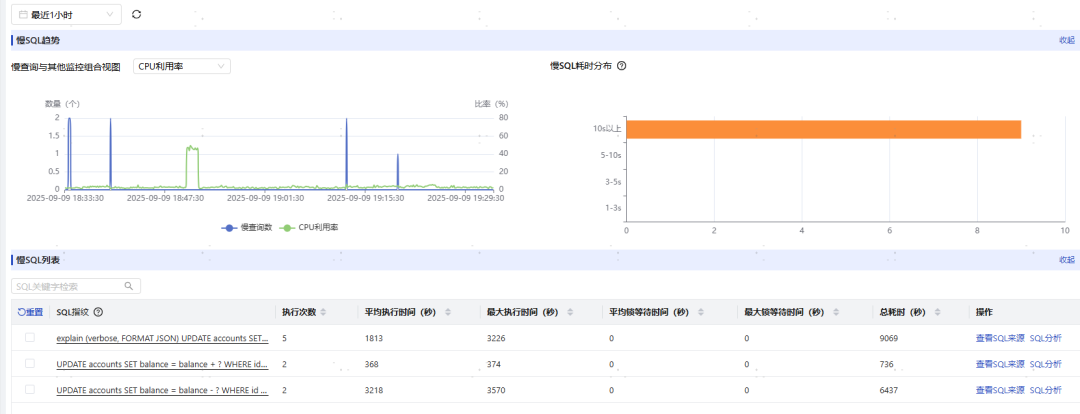Check the box for the explain UPDATE accounts row
Image resolution: width=1080 pixels, height=414 pixels.
pos(30,338)
